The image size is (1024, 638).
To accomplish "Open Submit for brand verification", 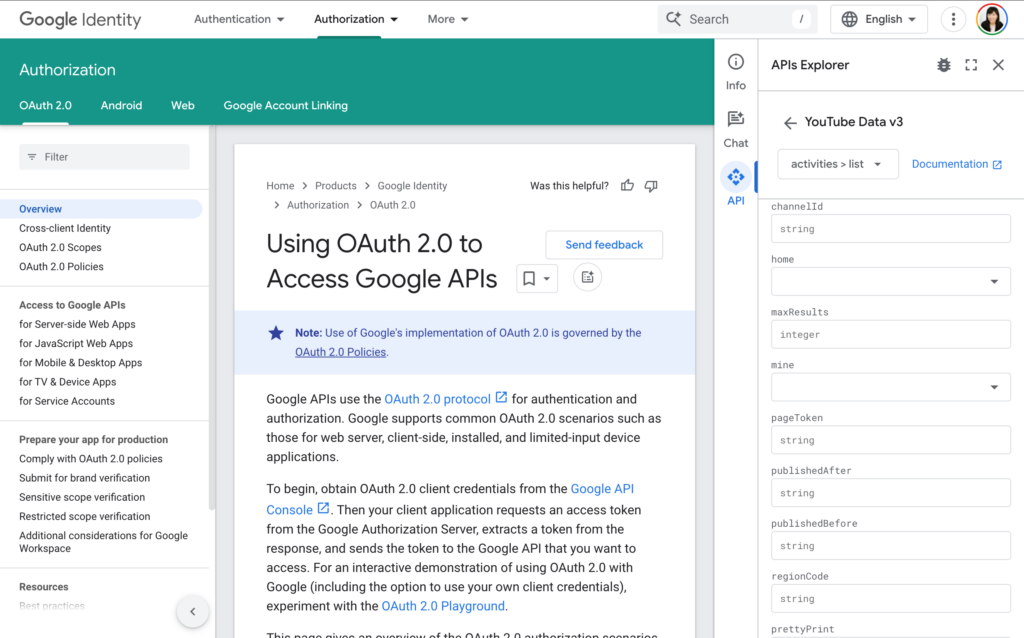I will pyautogui.click(x=84, y=478).
